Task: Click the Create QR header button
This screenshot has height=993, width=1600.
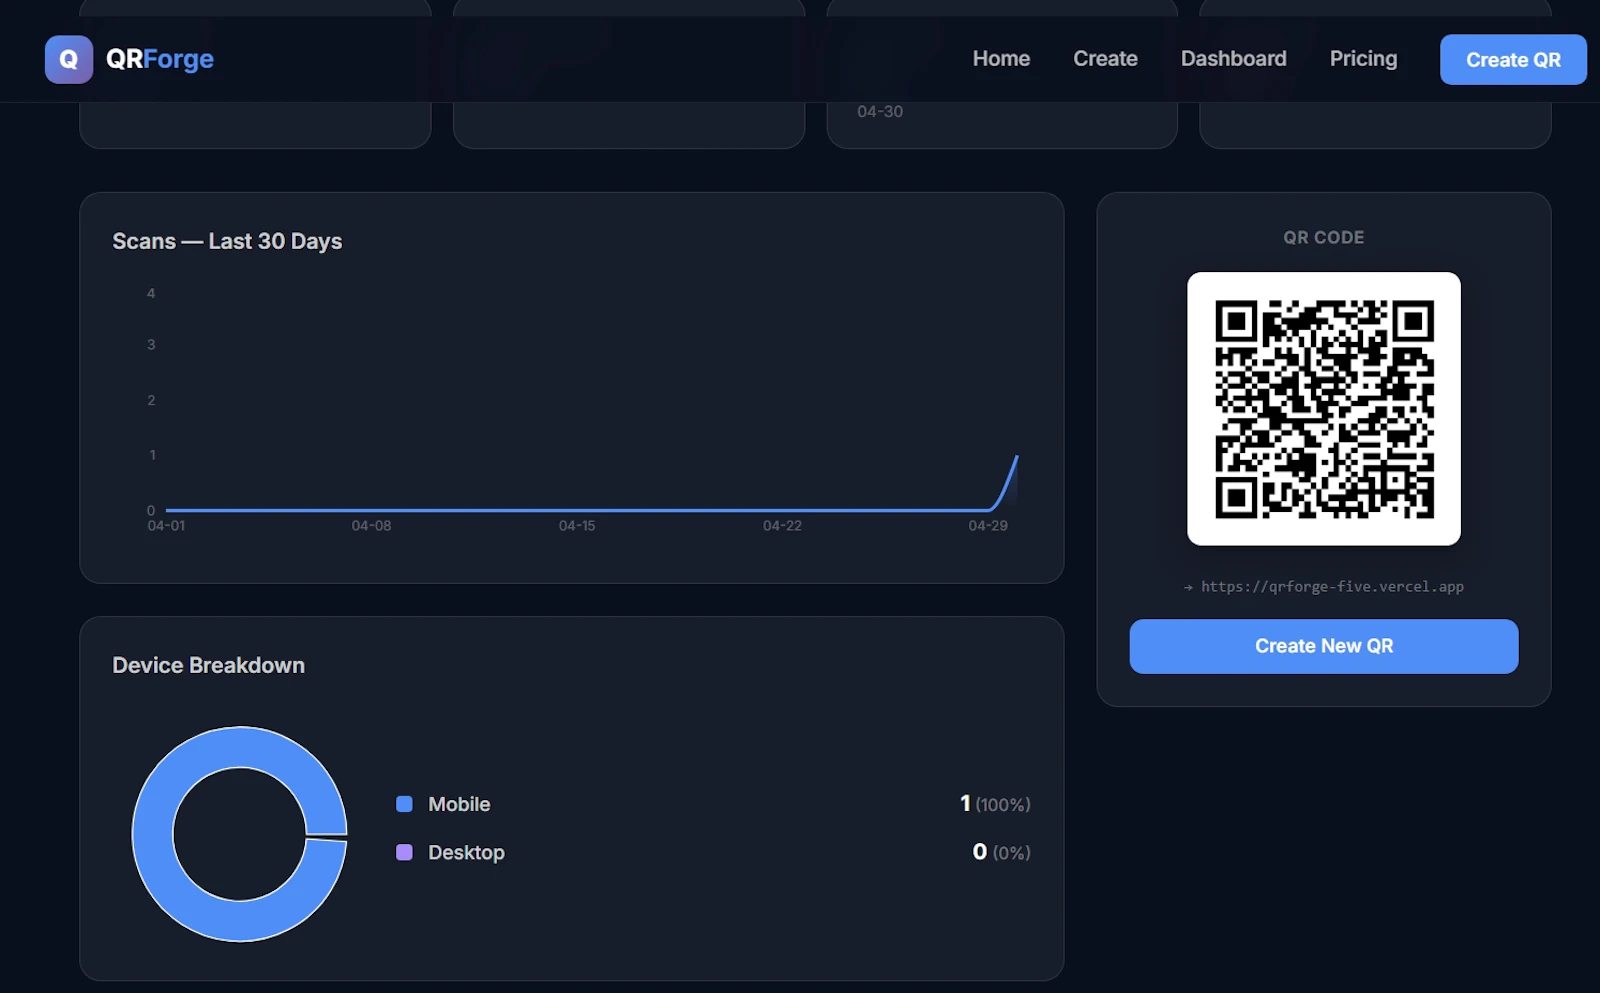Action: 1513,60
